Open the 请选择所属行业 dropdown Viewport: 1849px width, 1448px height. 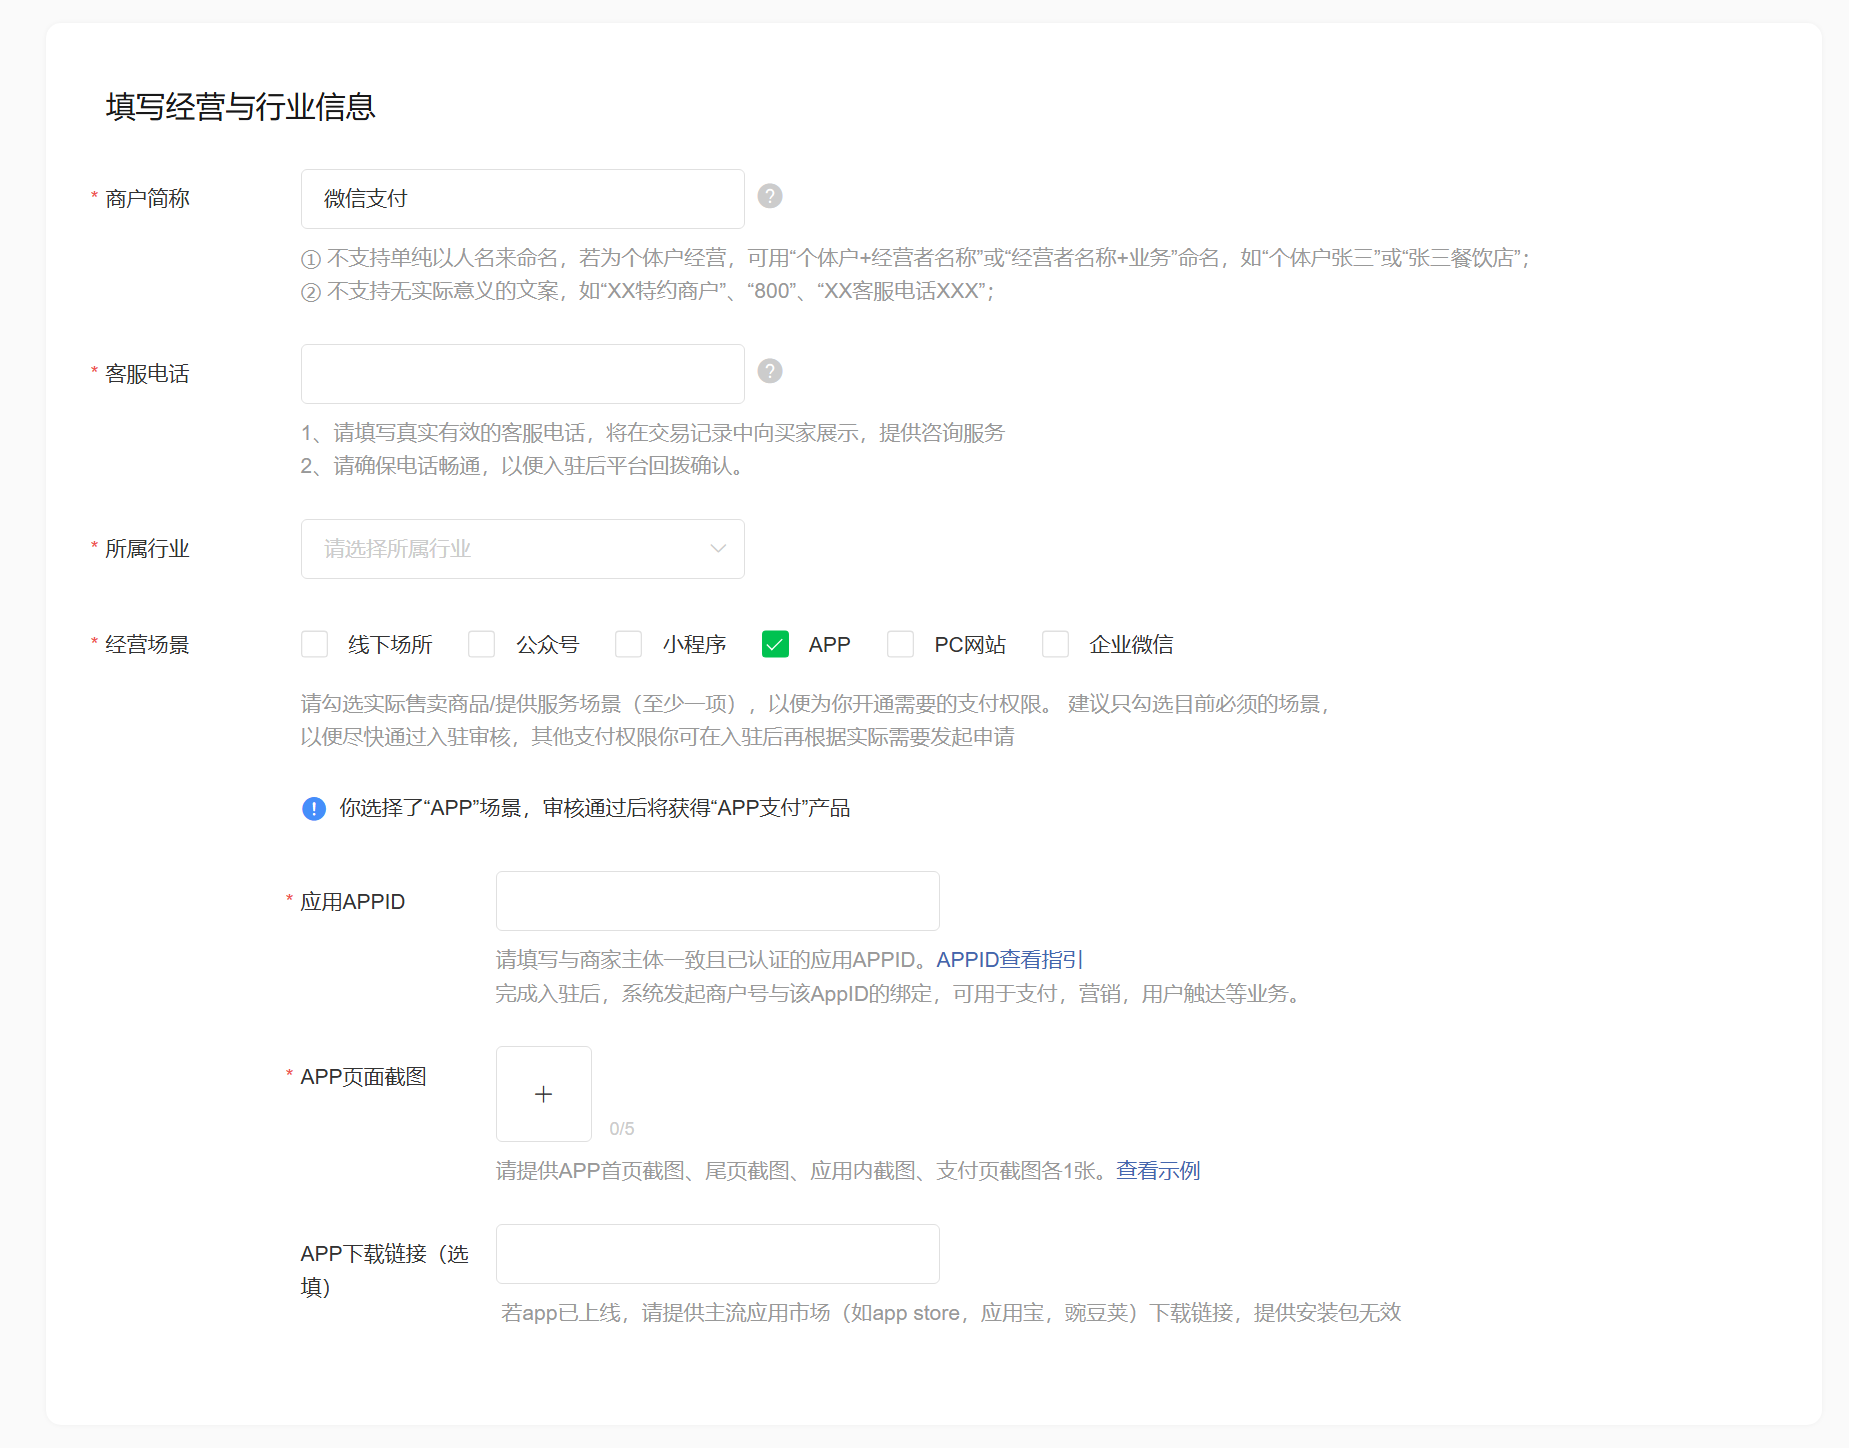pyautogui.click(x=523, y=549)
